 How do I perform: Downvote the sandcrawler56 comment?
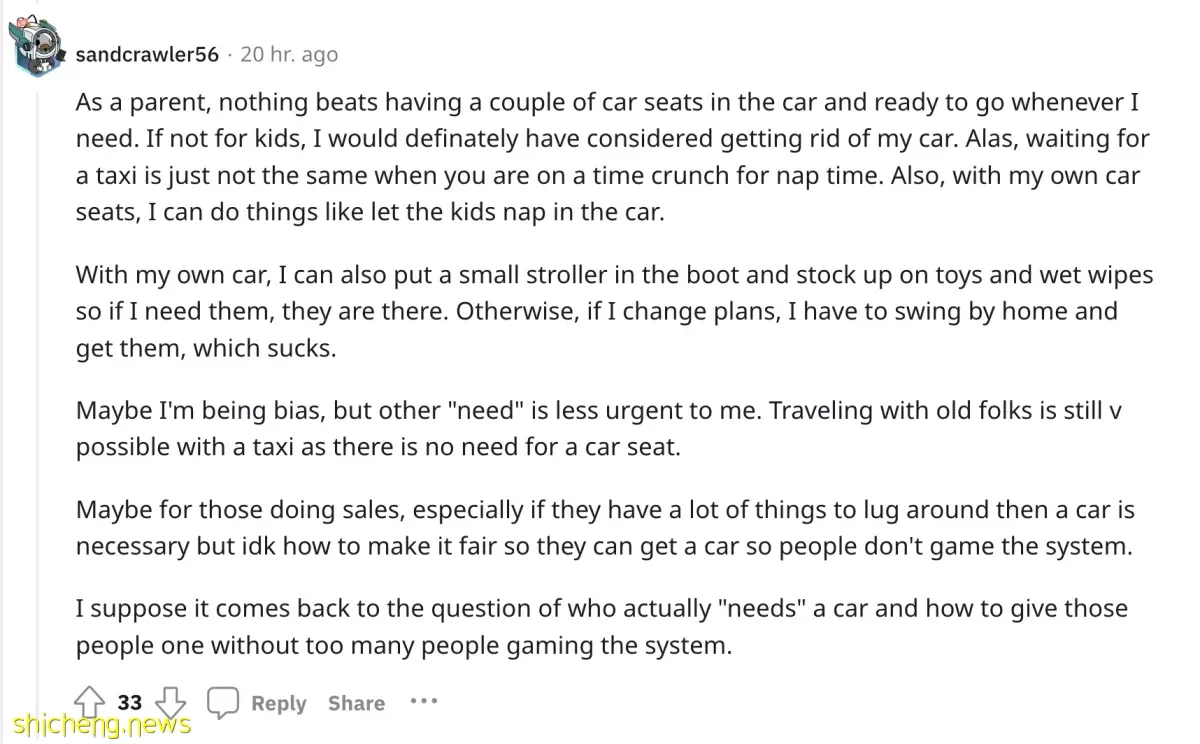click(172, 702)
